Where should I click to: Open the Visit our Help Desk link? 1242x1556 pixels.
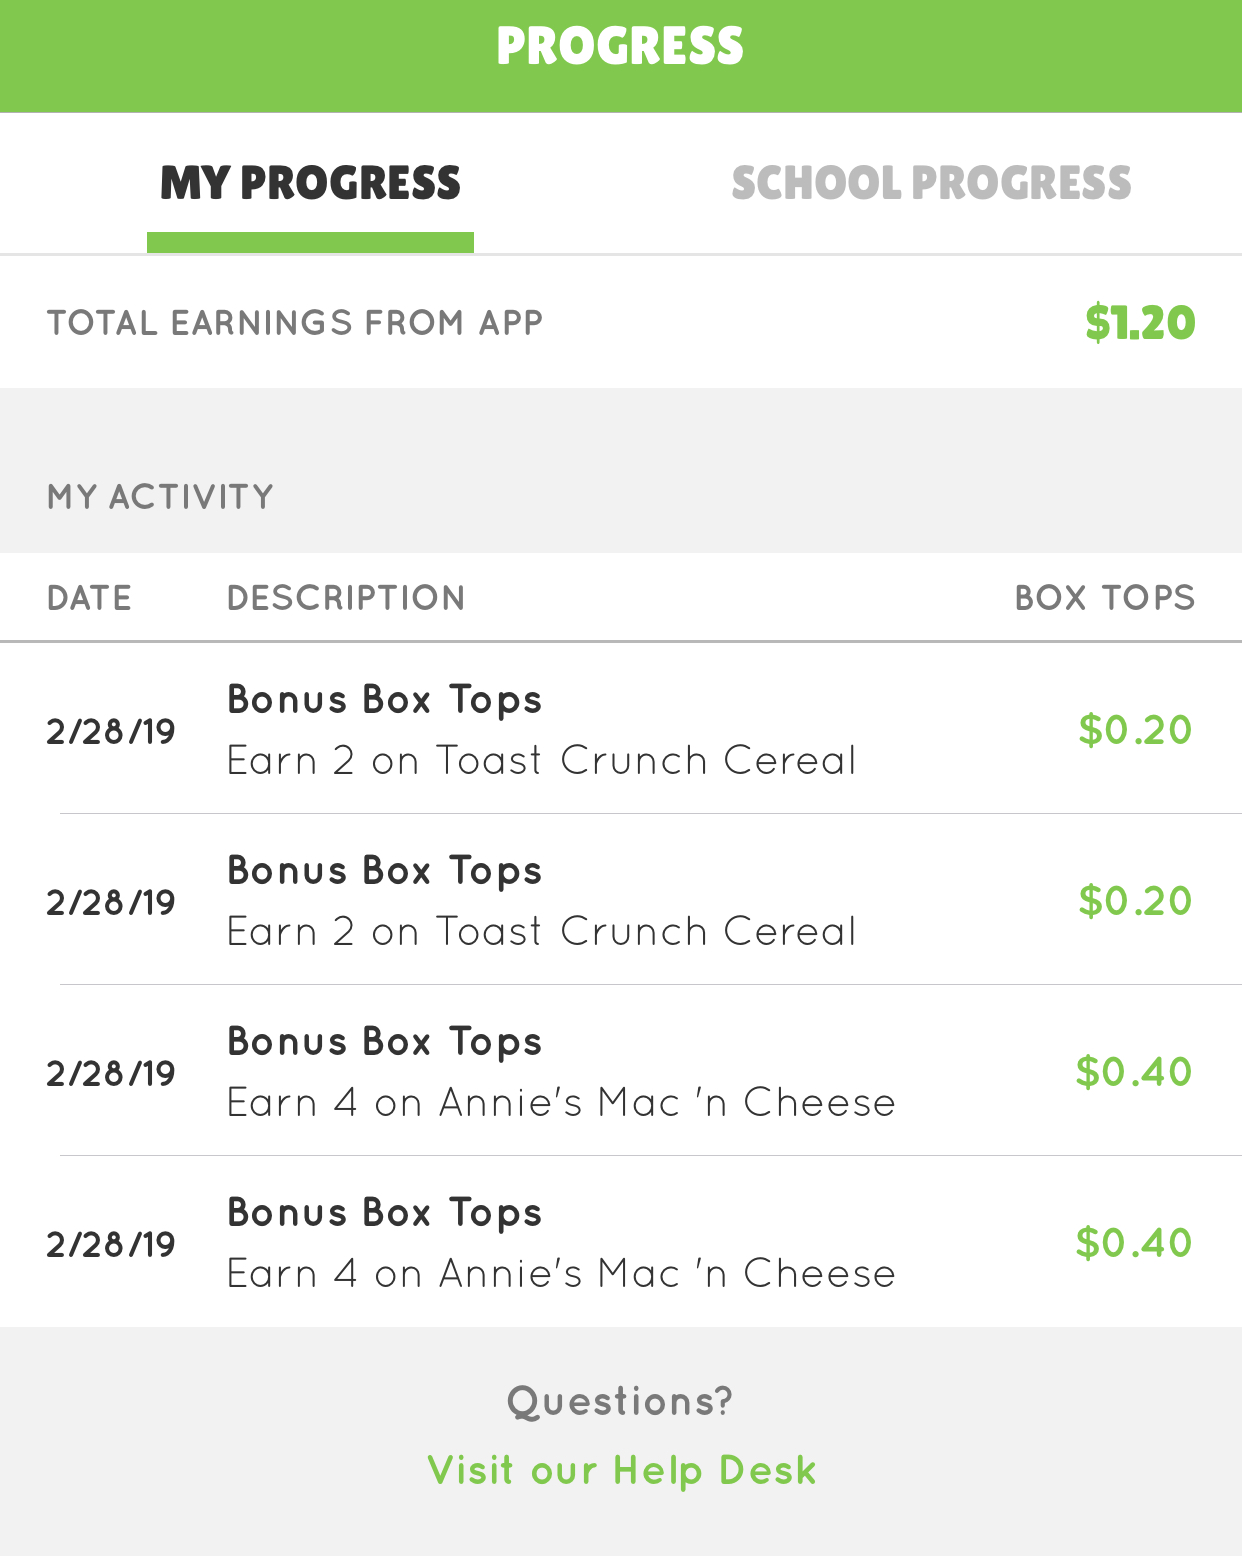point(621,1471)
